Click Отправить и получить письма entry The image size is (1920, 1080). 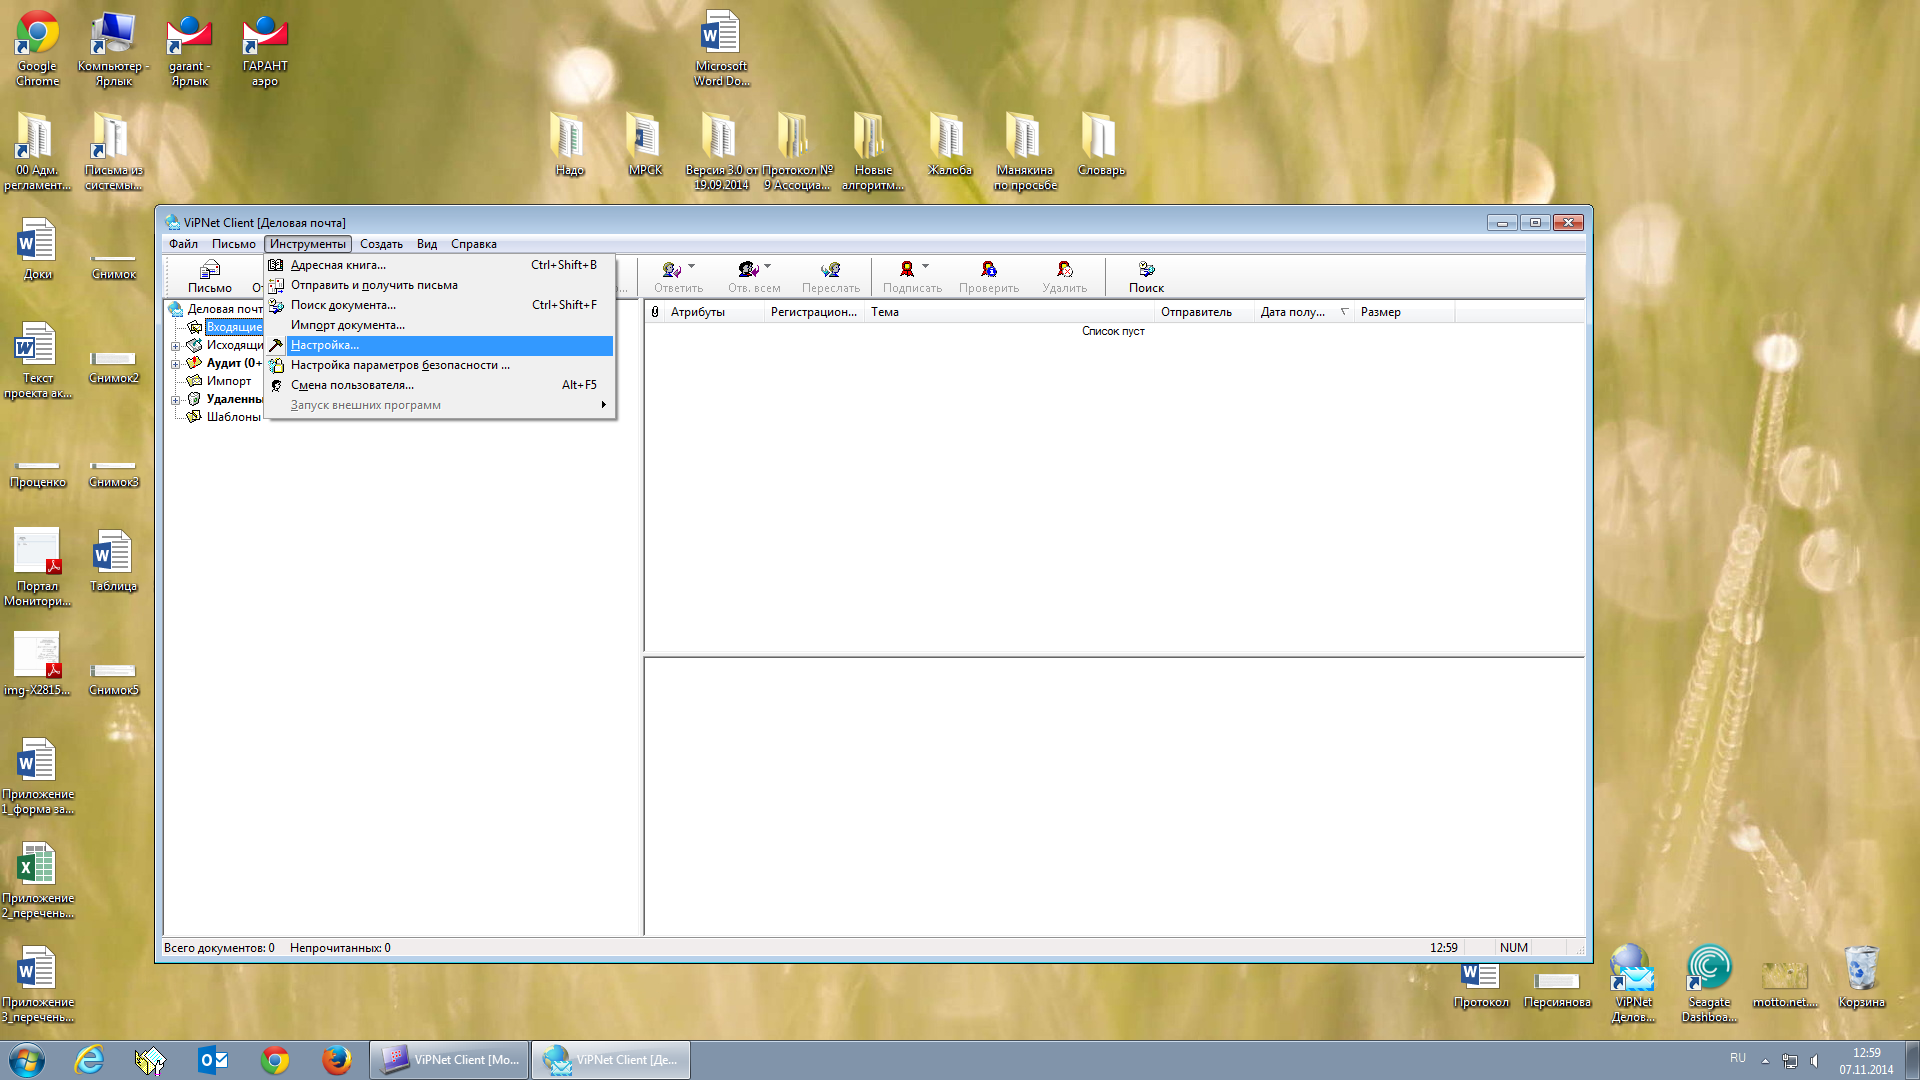click(374, 285)
